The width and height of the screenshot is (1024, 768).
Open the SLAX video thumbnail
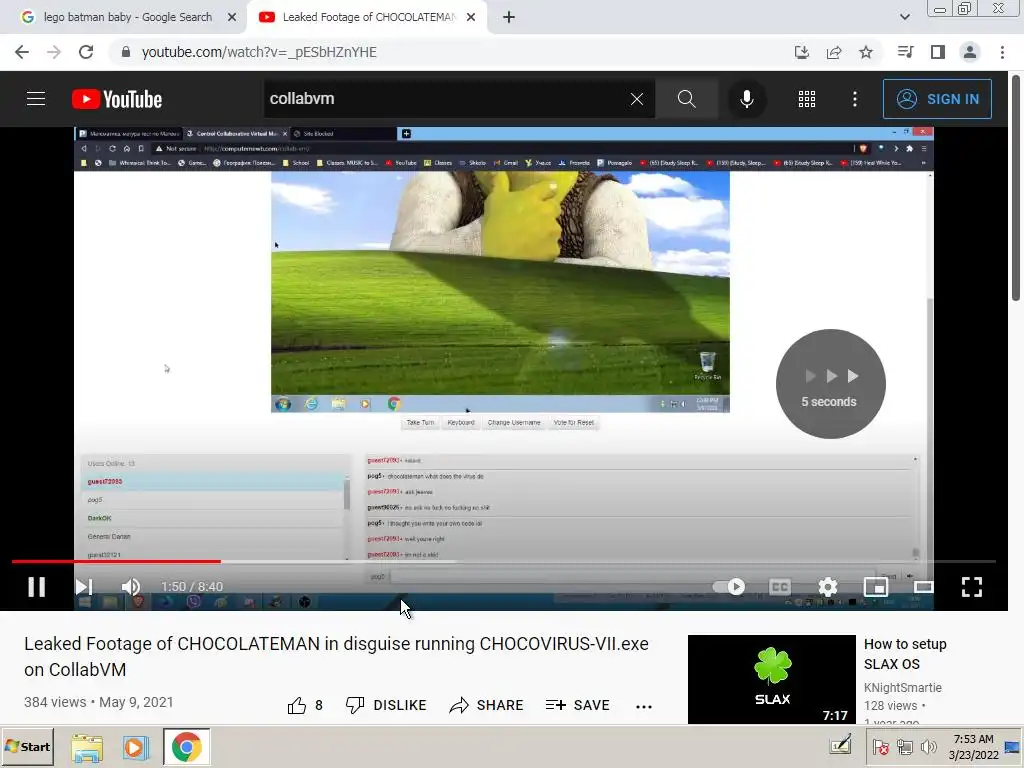tap(771, 679)
